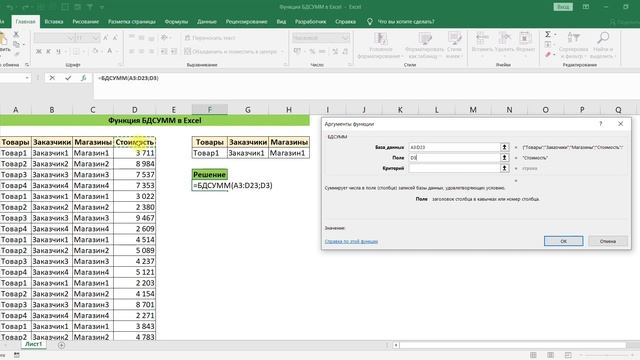
Task: Expand the Name Box dropdown arrow
Action: coord(27,78)
